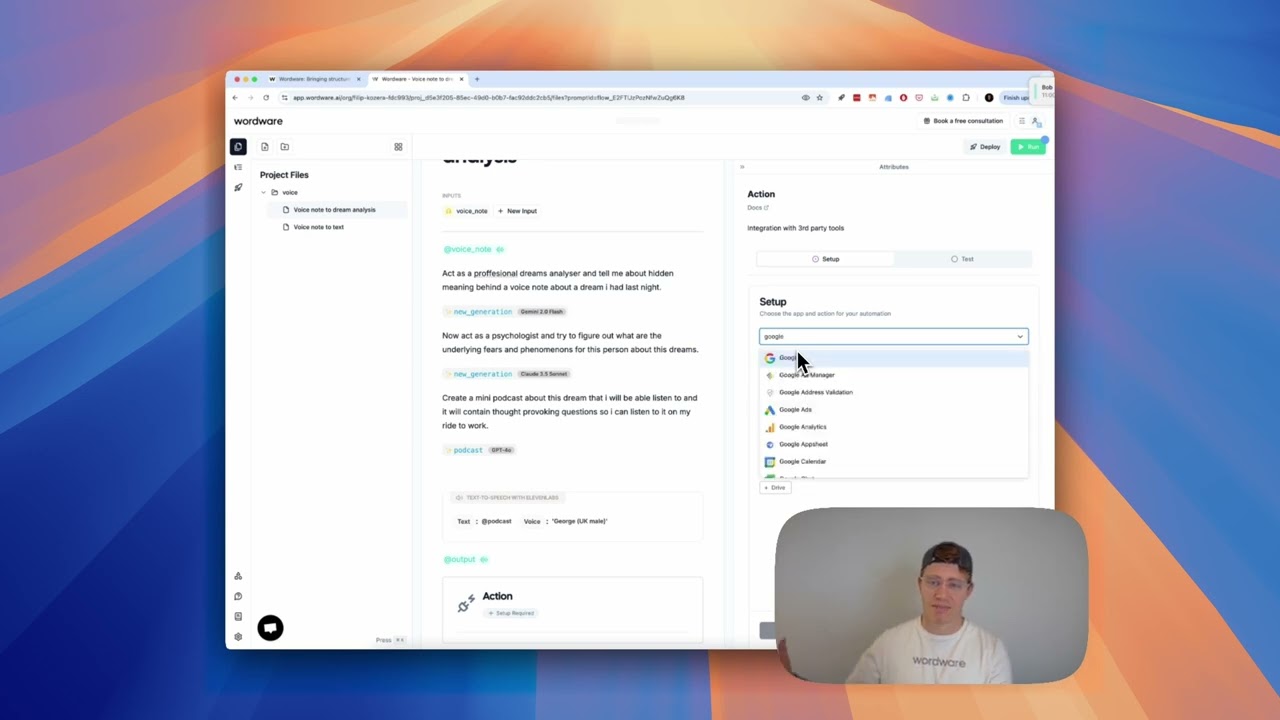The height and width of the screenshot is (720, 1280).
Task: Open the help chat icon in the bottom left rail
Action: (238, 596)
